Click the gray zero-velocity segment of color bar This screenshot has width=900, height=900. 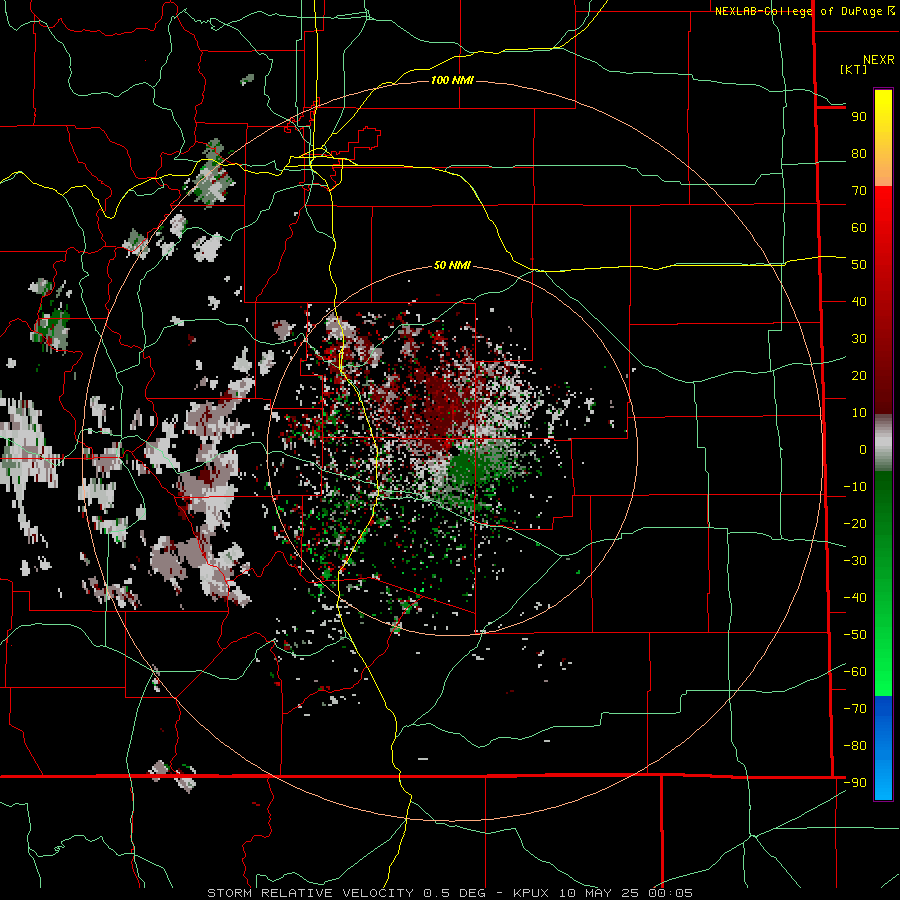click(883, 443)
